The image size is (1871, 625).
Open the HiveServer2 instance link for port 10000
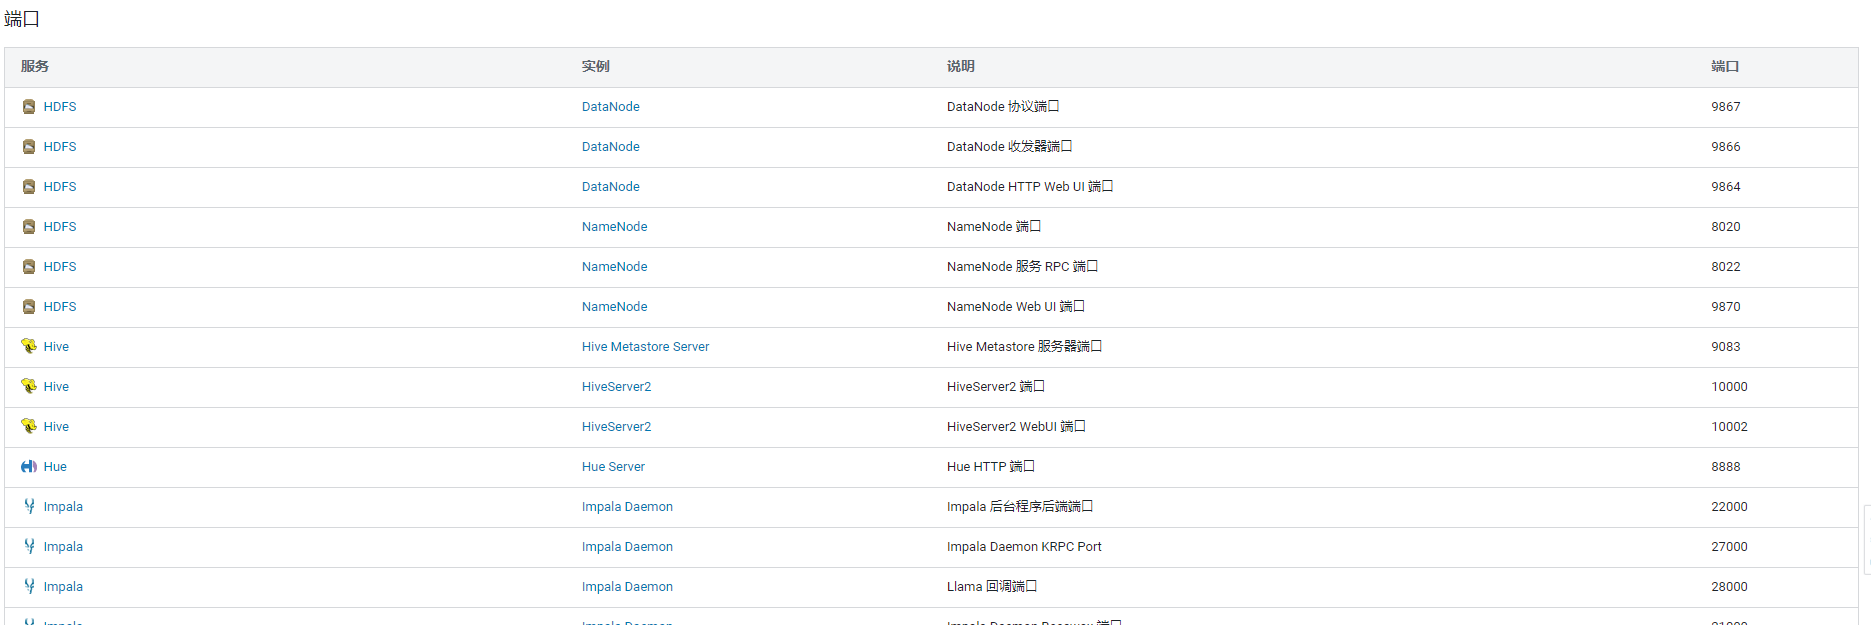point(617,387)
